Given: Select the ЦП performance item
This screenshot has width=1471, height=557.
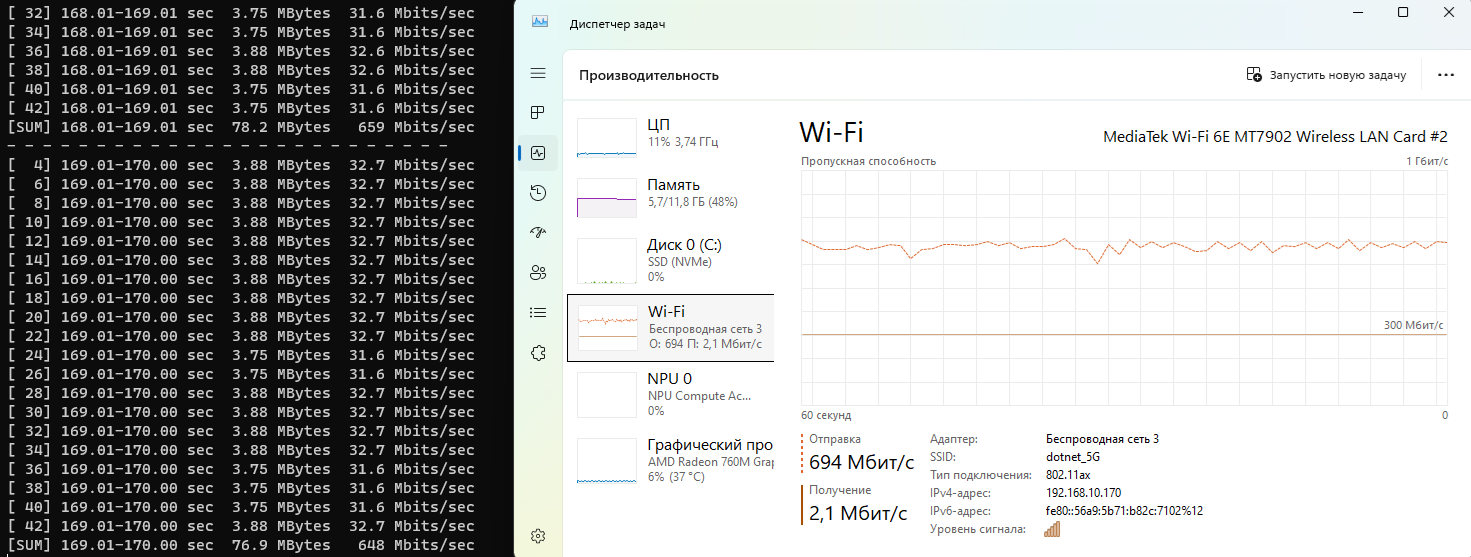Looking at the screenshot, I should 670,137.
